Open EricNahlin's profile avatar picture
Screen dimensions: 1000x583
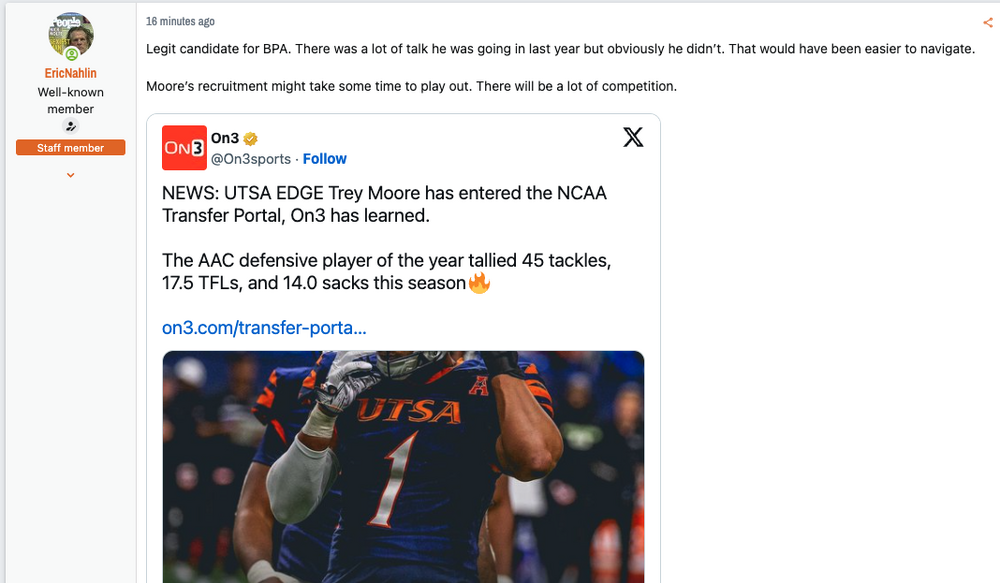click(x=70, y=36)
